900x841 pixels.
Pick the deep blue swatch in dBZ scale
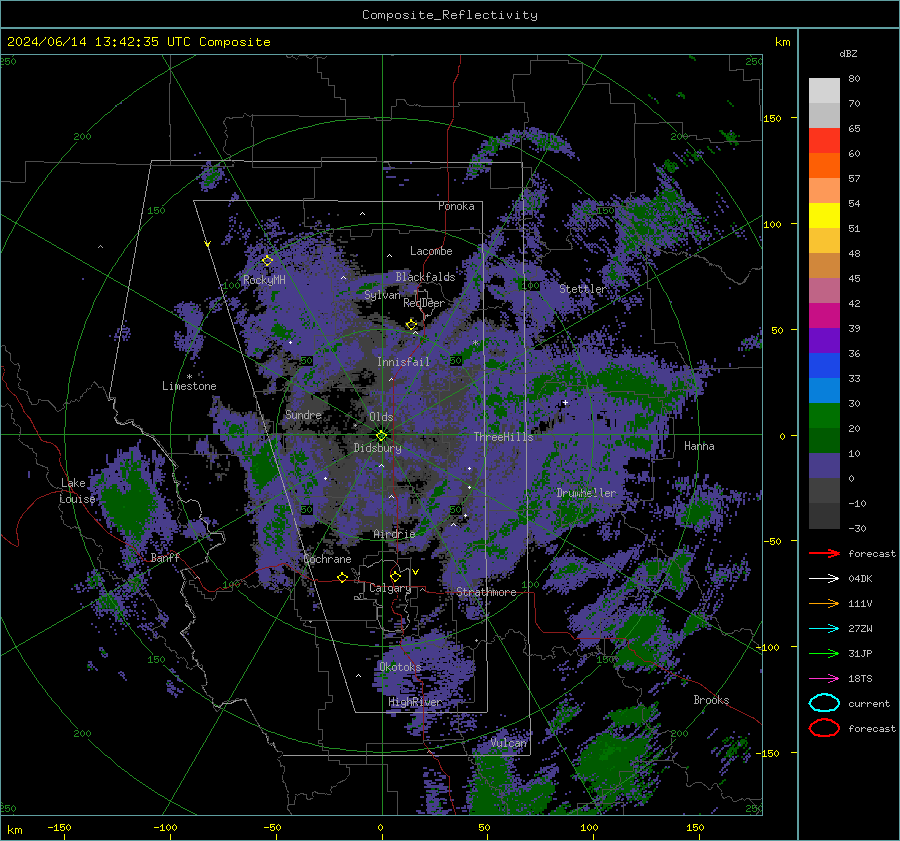[824, 366]
